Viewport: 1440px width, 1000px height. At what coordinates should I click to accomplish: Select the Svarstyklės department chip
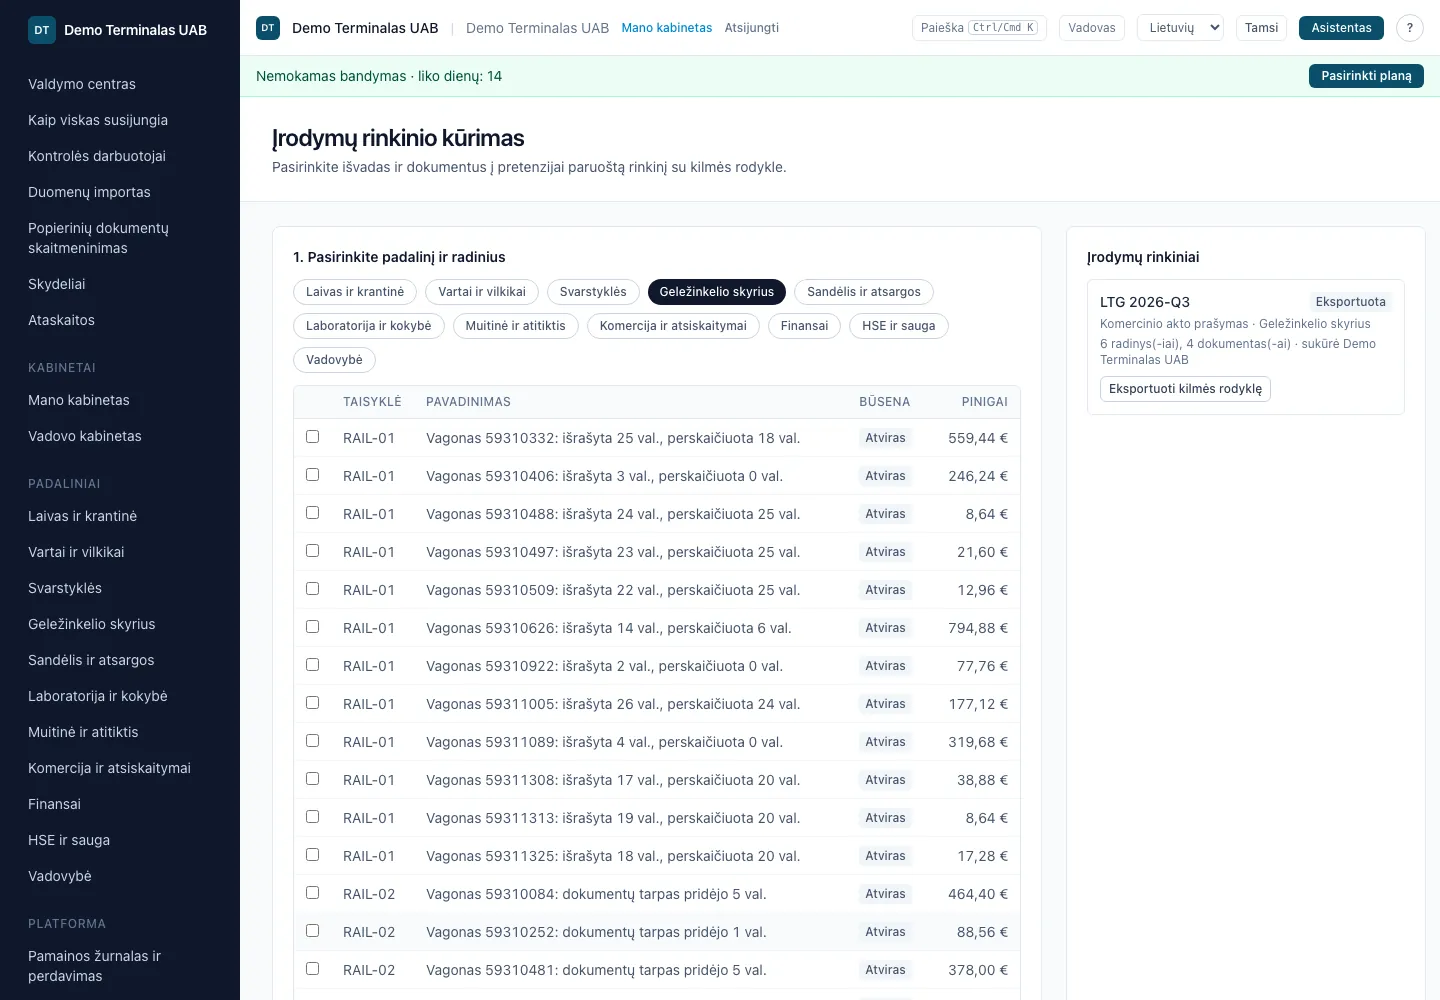point(593,292)
